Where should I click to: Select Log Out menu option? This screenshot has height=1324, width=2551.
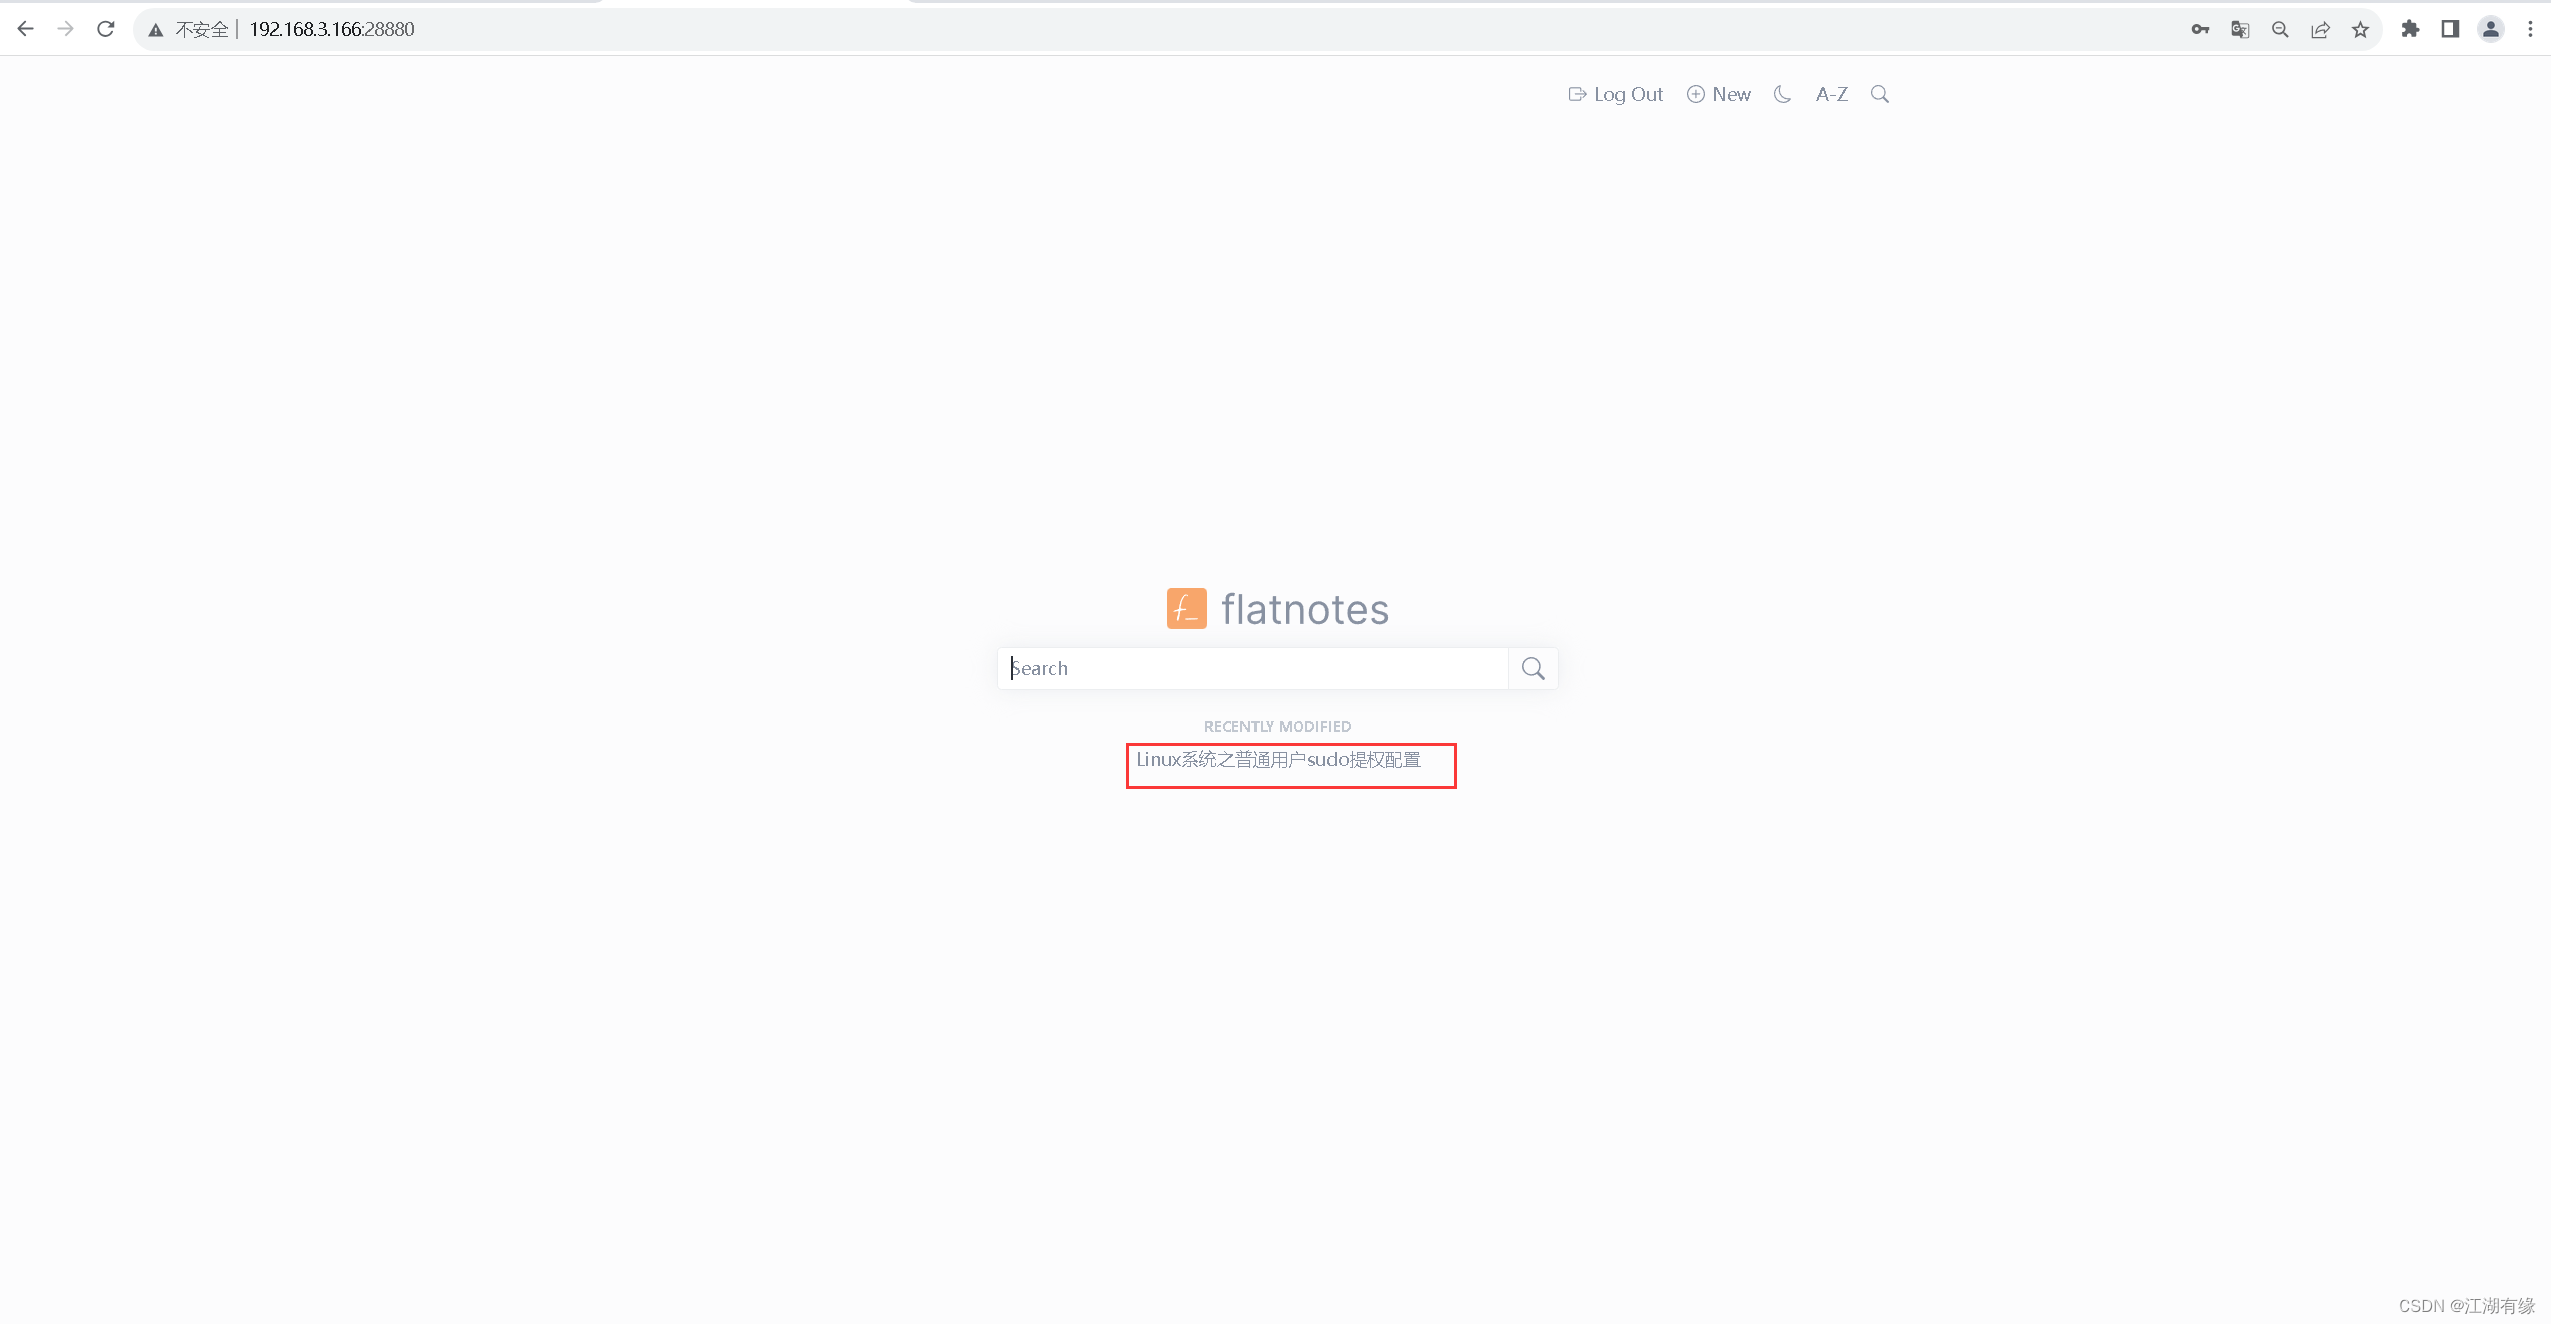click(1615, 93)
